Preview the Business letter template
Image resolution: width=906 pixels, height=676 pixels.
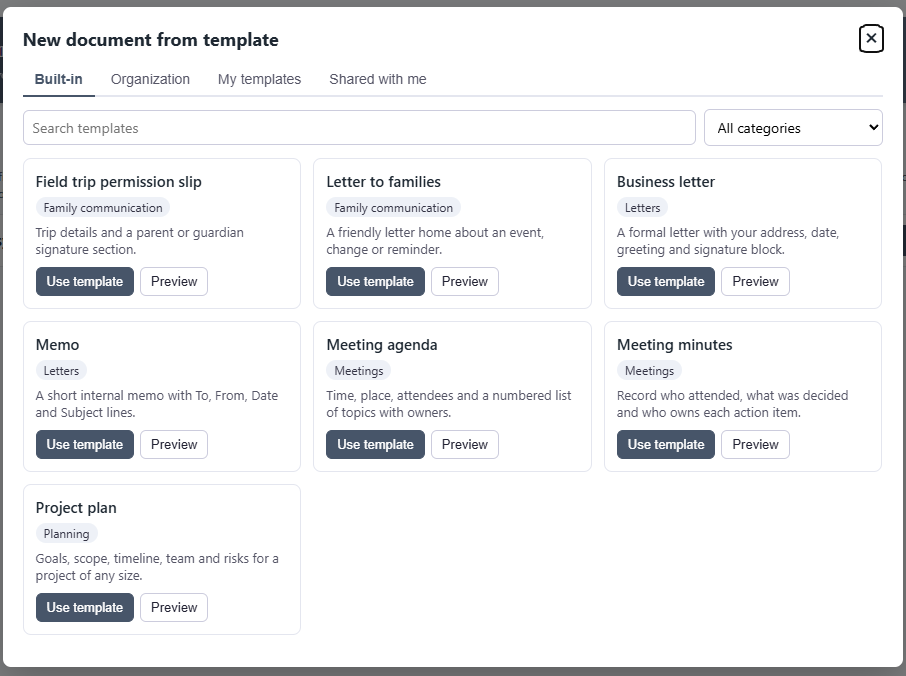755,281
